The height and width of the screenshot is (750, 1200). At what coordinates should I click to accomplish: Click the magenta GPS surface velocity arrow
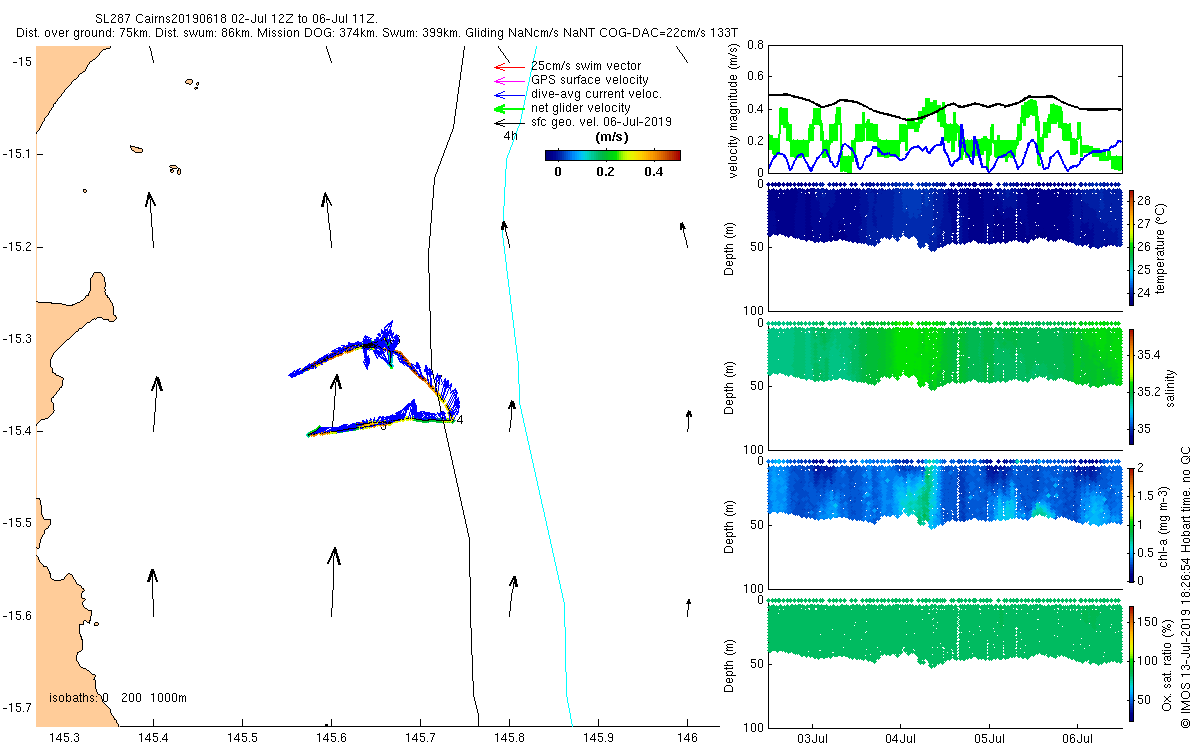click(510, 80)
